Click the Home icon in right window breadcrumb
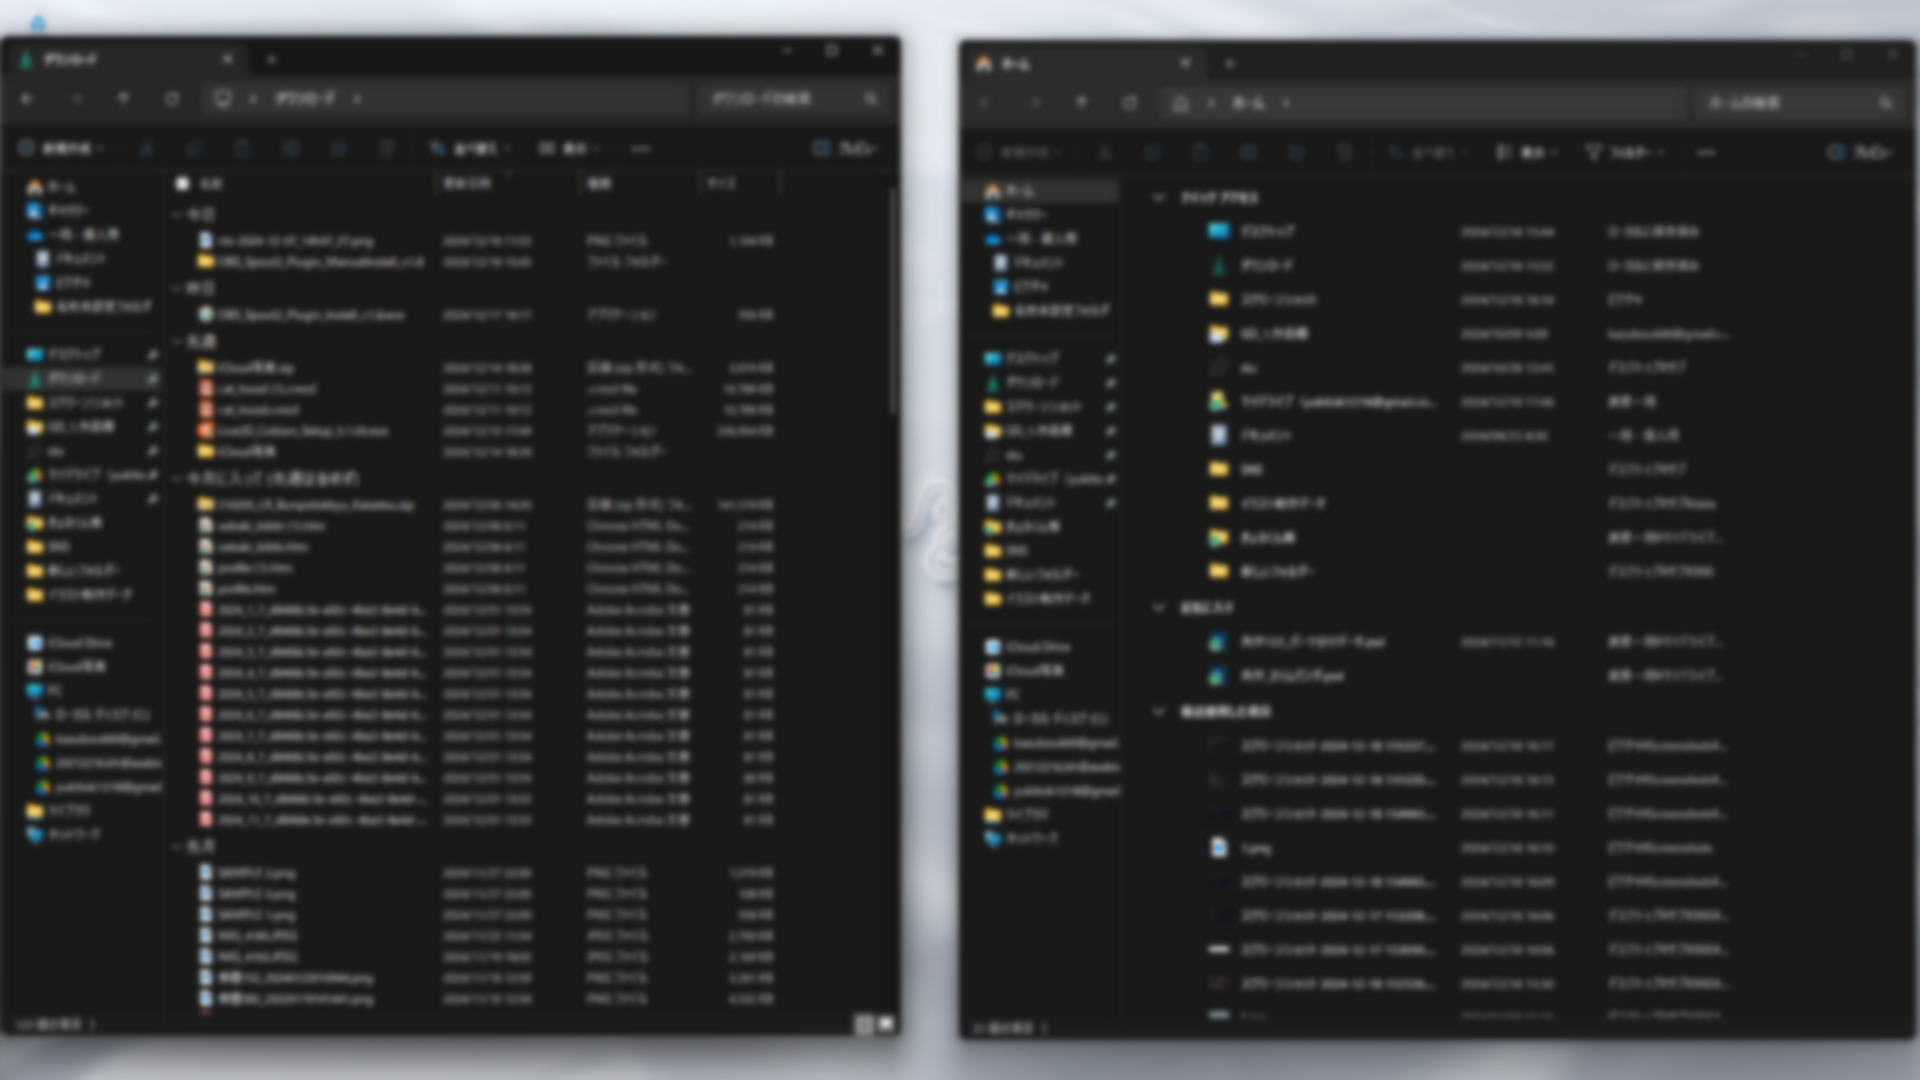This screenshot has height=1080, width=1920. point(1180,103)
